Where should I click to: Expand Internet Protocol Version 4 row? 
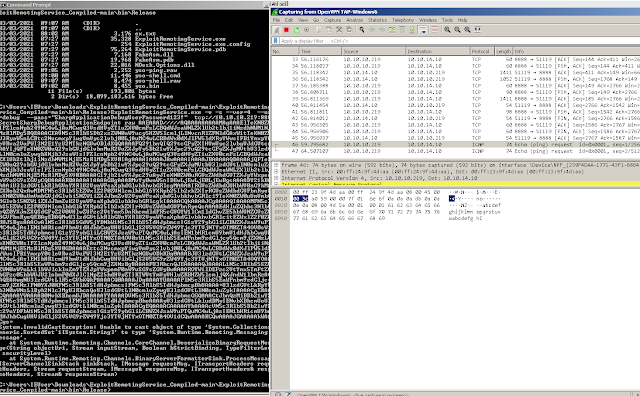click(x=276, y=178)
